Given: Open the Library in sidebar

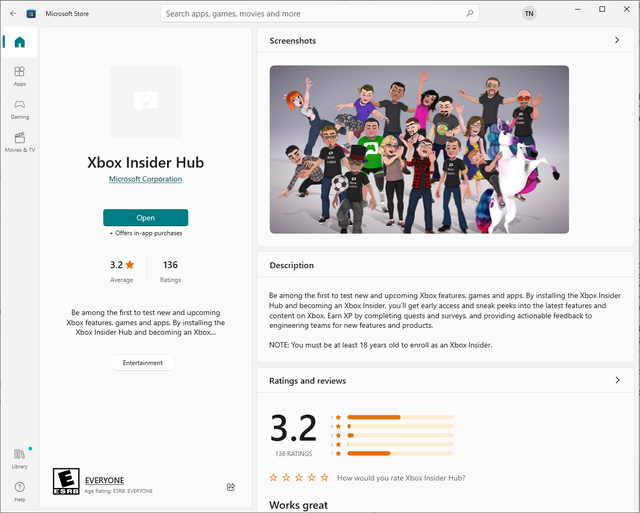Looking at the screenshot, I should pyautogui.click(x=19, y=458).
